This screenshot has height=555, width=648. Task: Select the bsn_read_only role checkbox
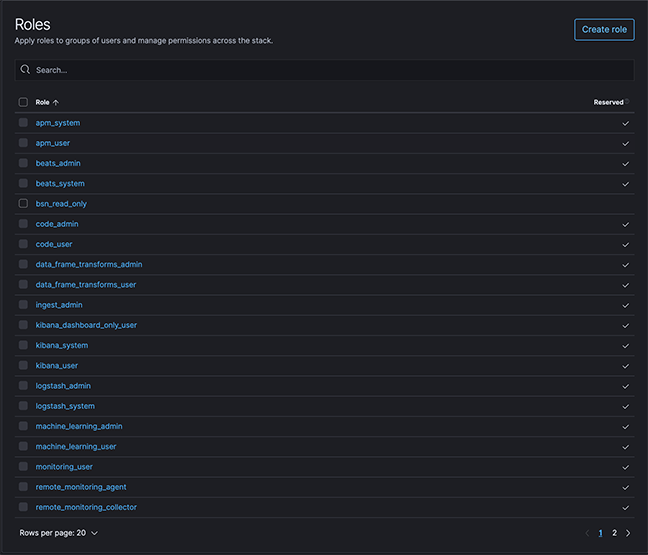(x=23, y=203)
